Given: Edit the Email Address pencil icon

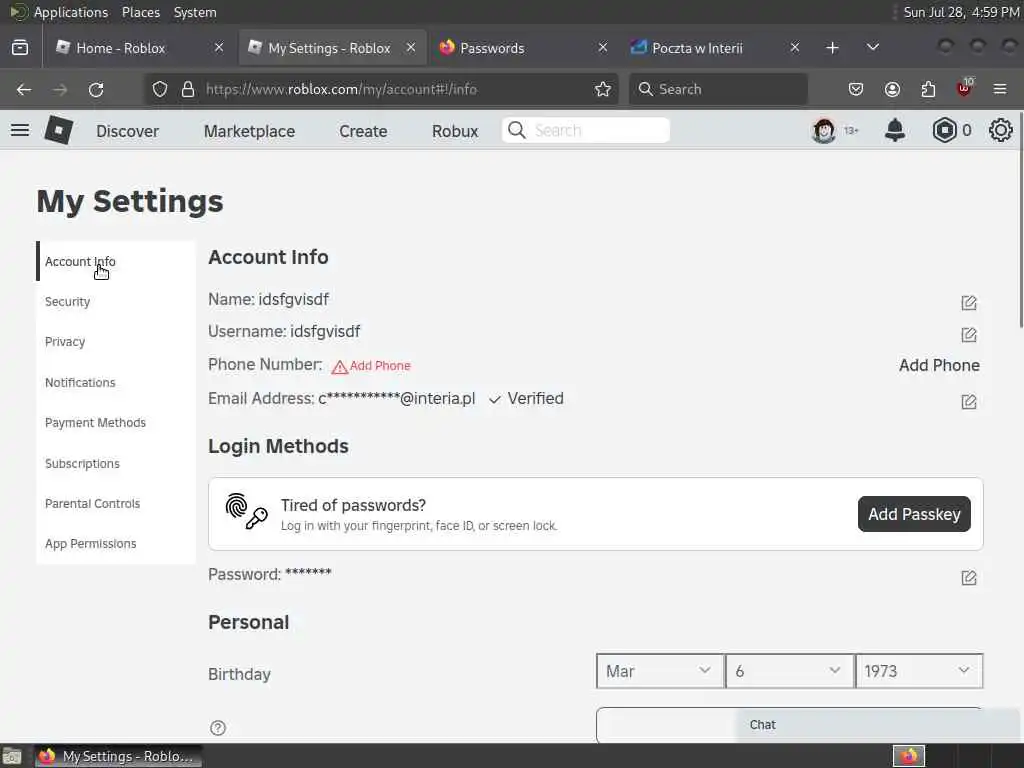Looking at the screenshot, I should tap(969, 402).
